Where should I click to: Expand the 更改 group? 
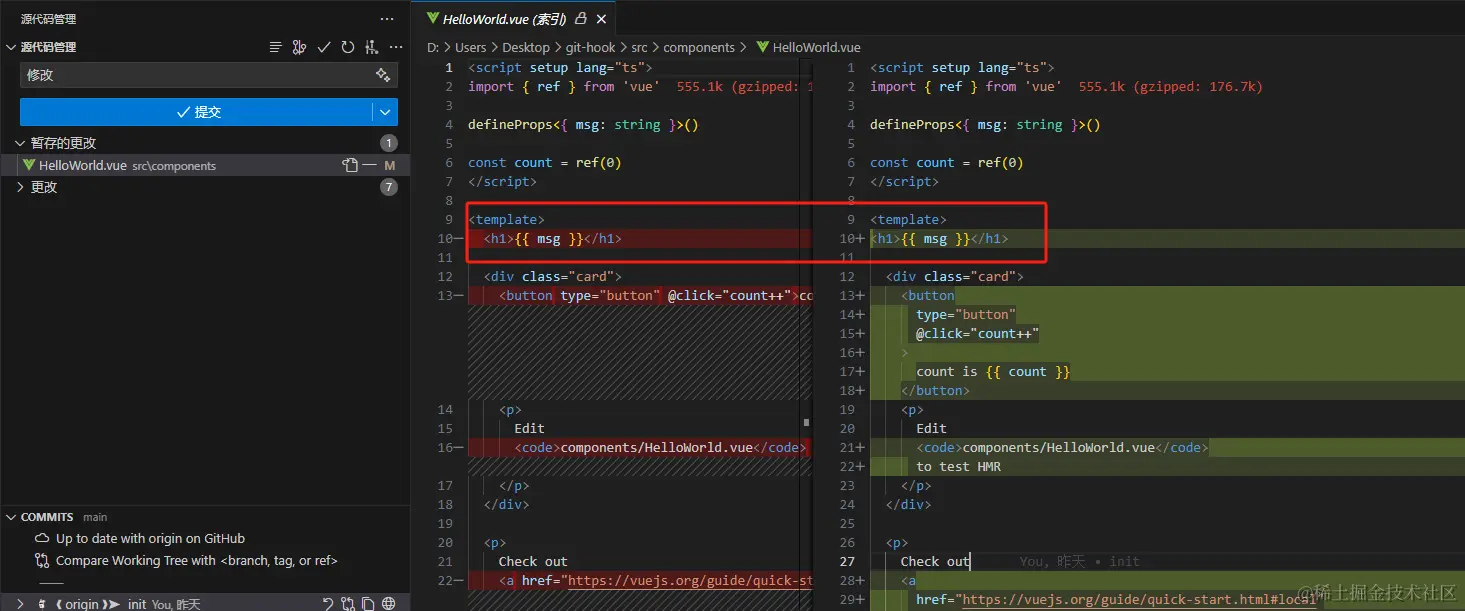tap(20, 187)
